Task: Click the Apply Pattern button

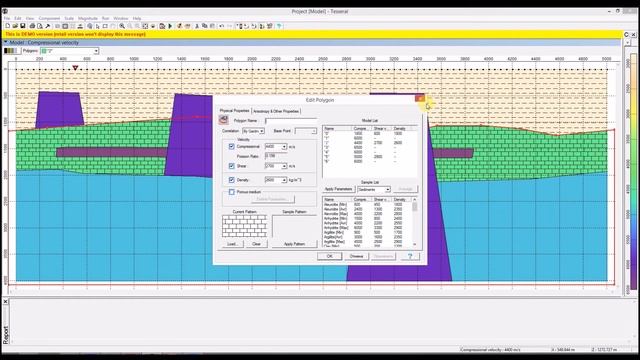Action: coord(294,244)
